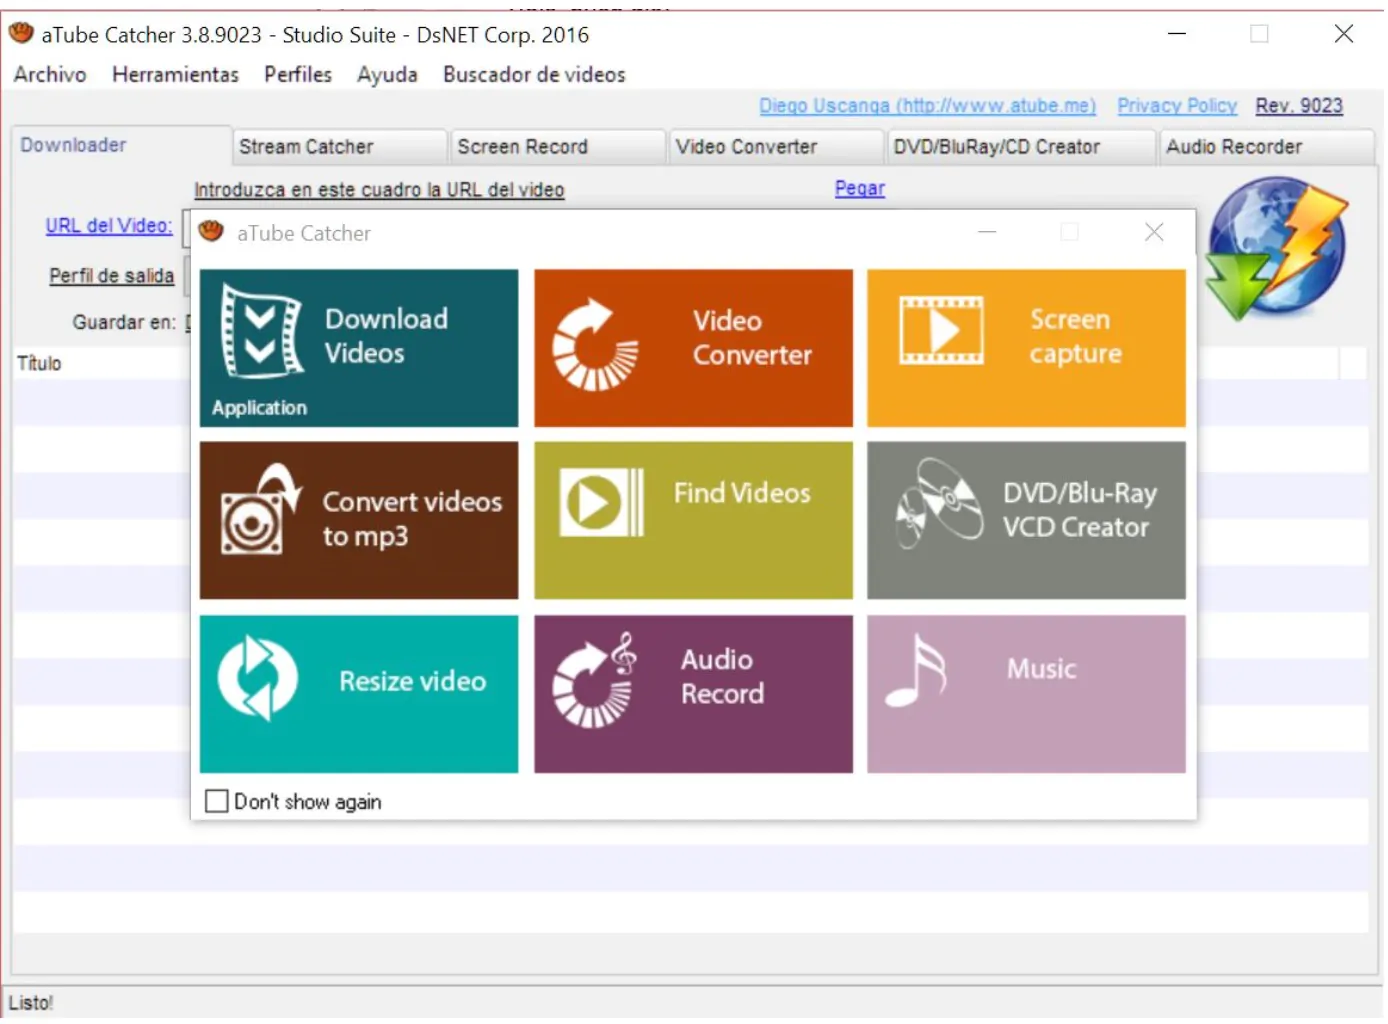Switch to the Stream Catcher tab
This screenshot has height=1024, width=1388.
pos(306,146)
